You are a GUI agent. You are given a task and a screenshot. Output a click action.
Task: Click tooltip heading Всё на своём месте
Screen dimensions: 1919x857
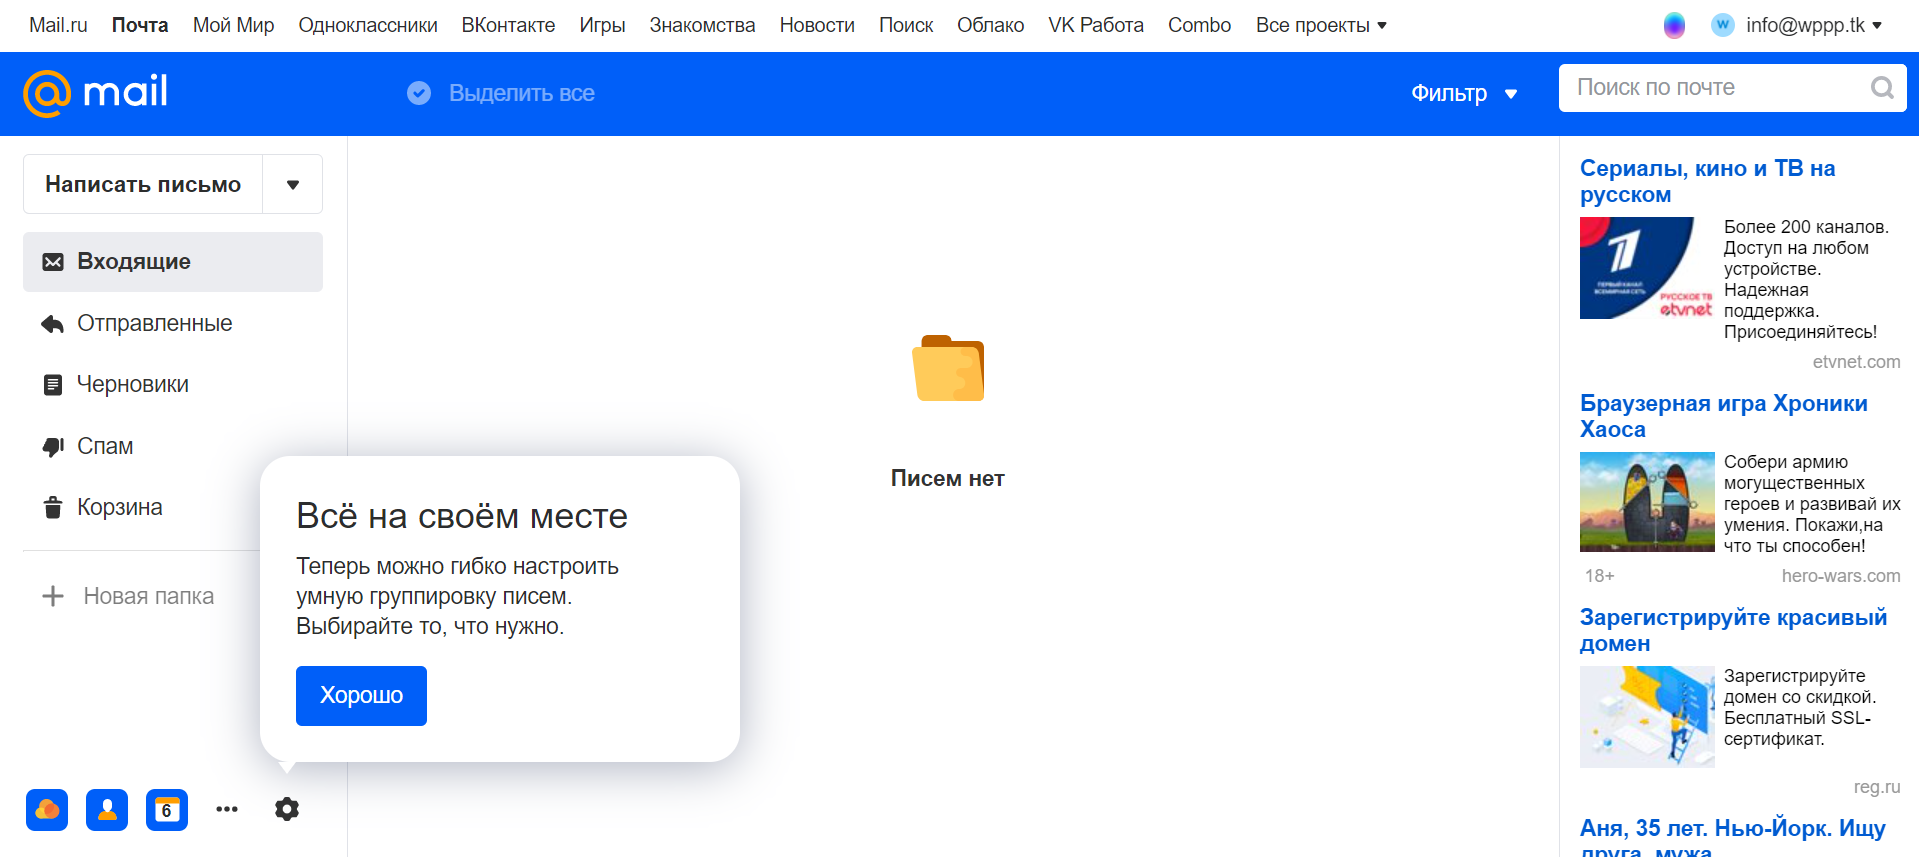tap(462, 516)
